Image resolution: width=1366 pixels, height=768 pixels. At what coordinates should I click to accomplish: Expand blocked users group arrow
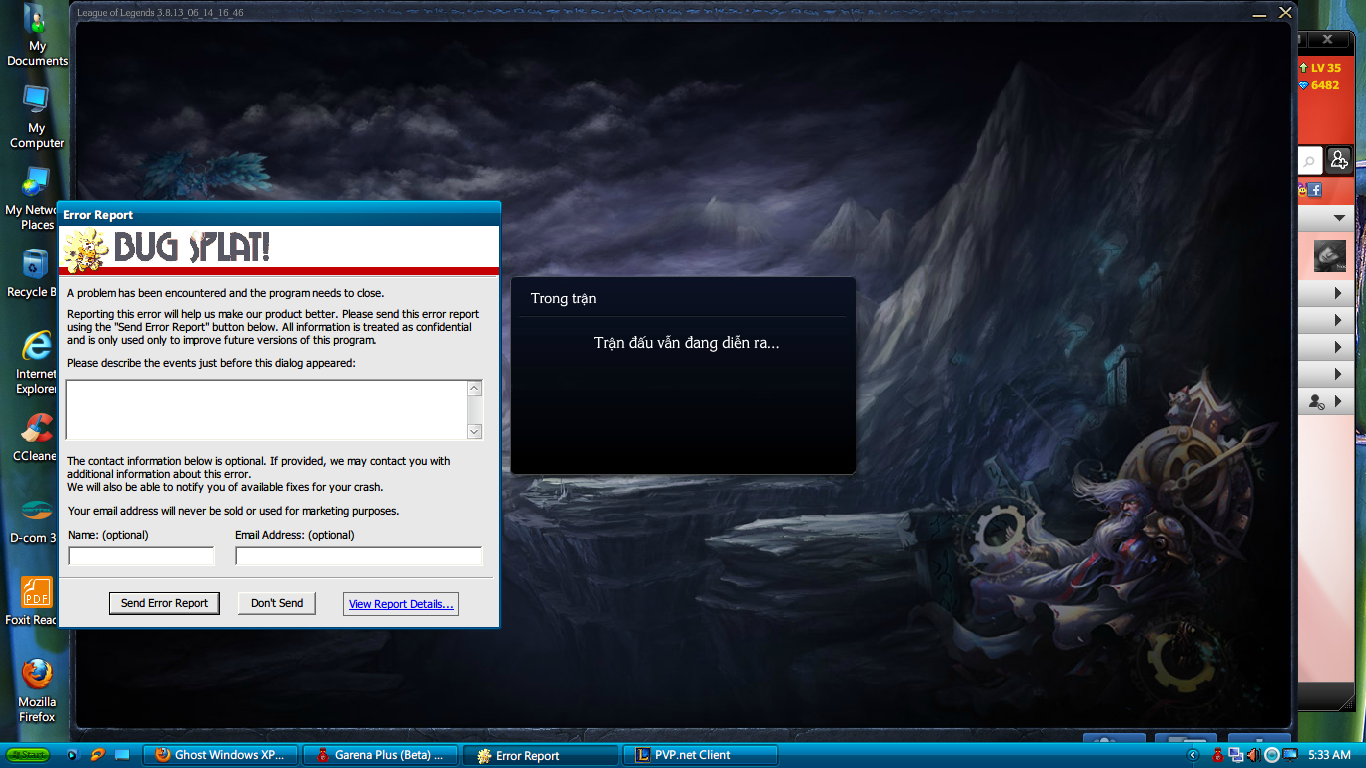coord(1338,402)
